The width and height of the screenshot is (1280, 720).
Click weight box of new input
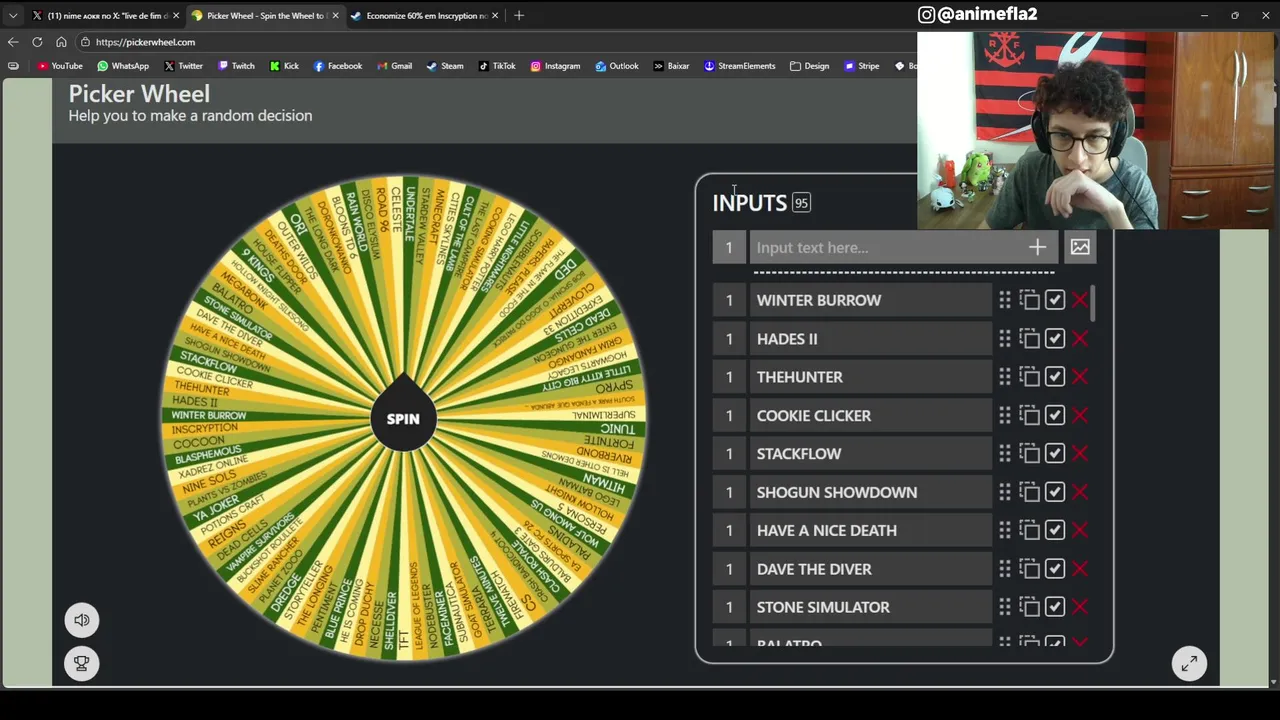tap(729, 247)
